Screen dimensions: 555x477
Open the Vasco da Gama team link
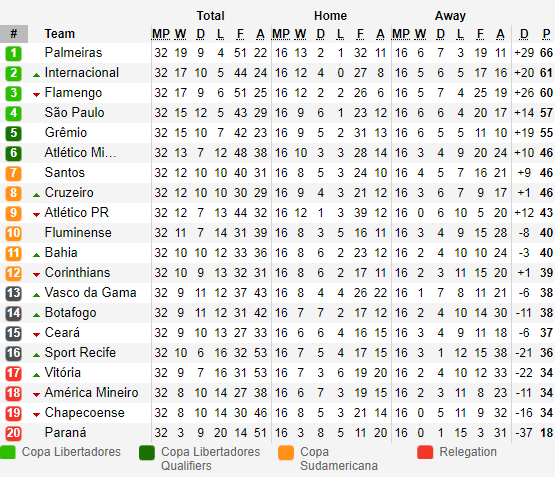[x=91, y=292]
